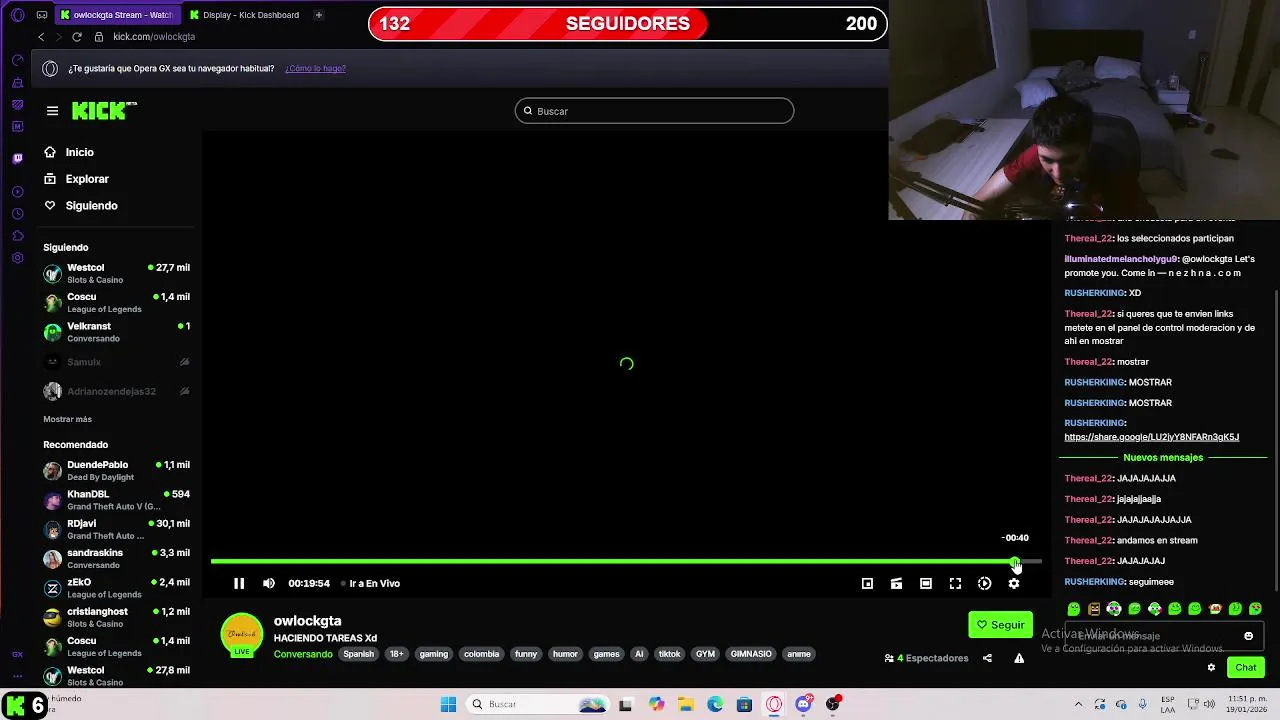
Task: Open KhanDBL recommended channel
Action: (116, 500)
